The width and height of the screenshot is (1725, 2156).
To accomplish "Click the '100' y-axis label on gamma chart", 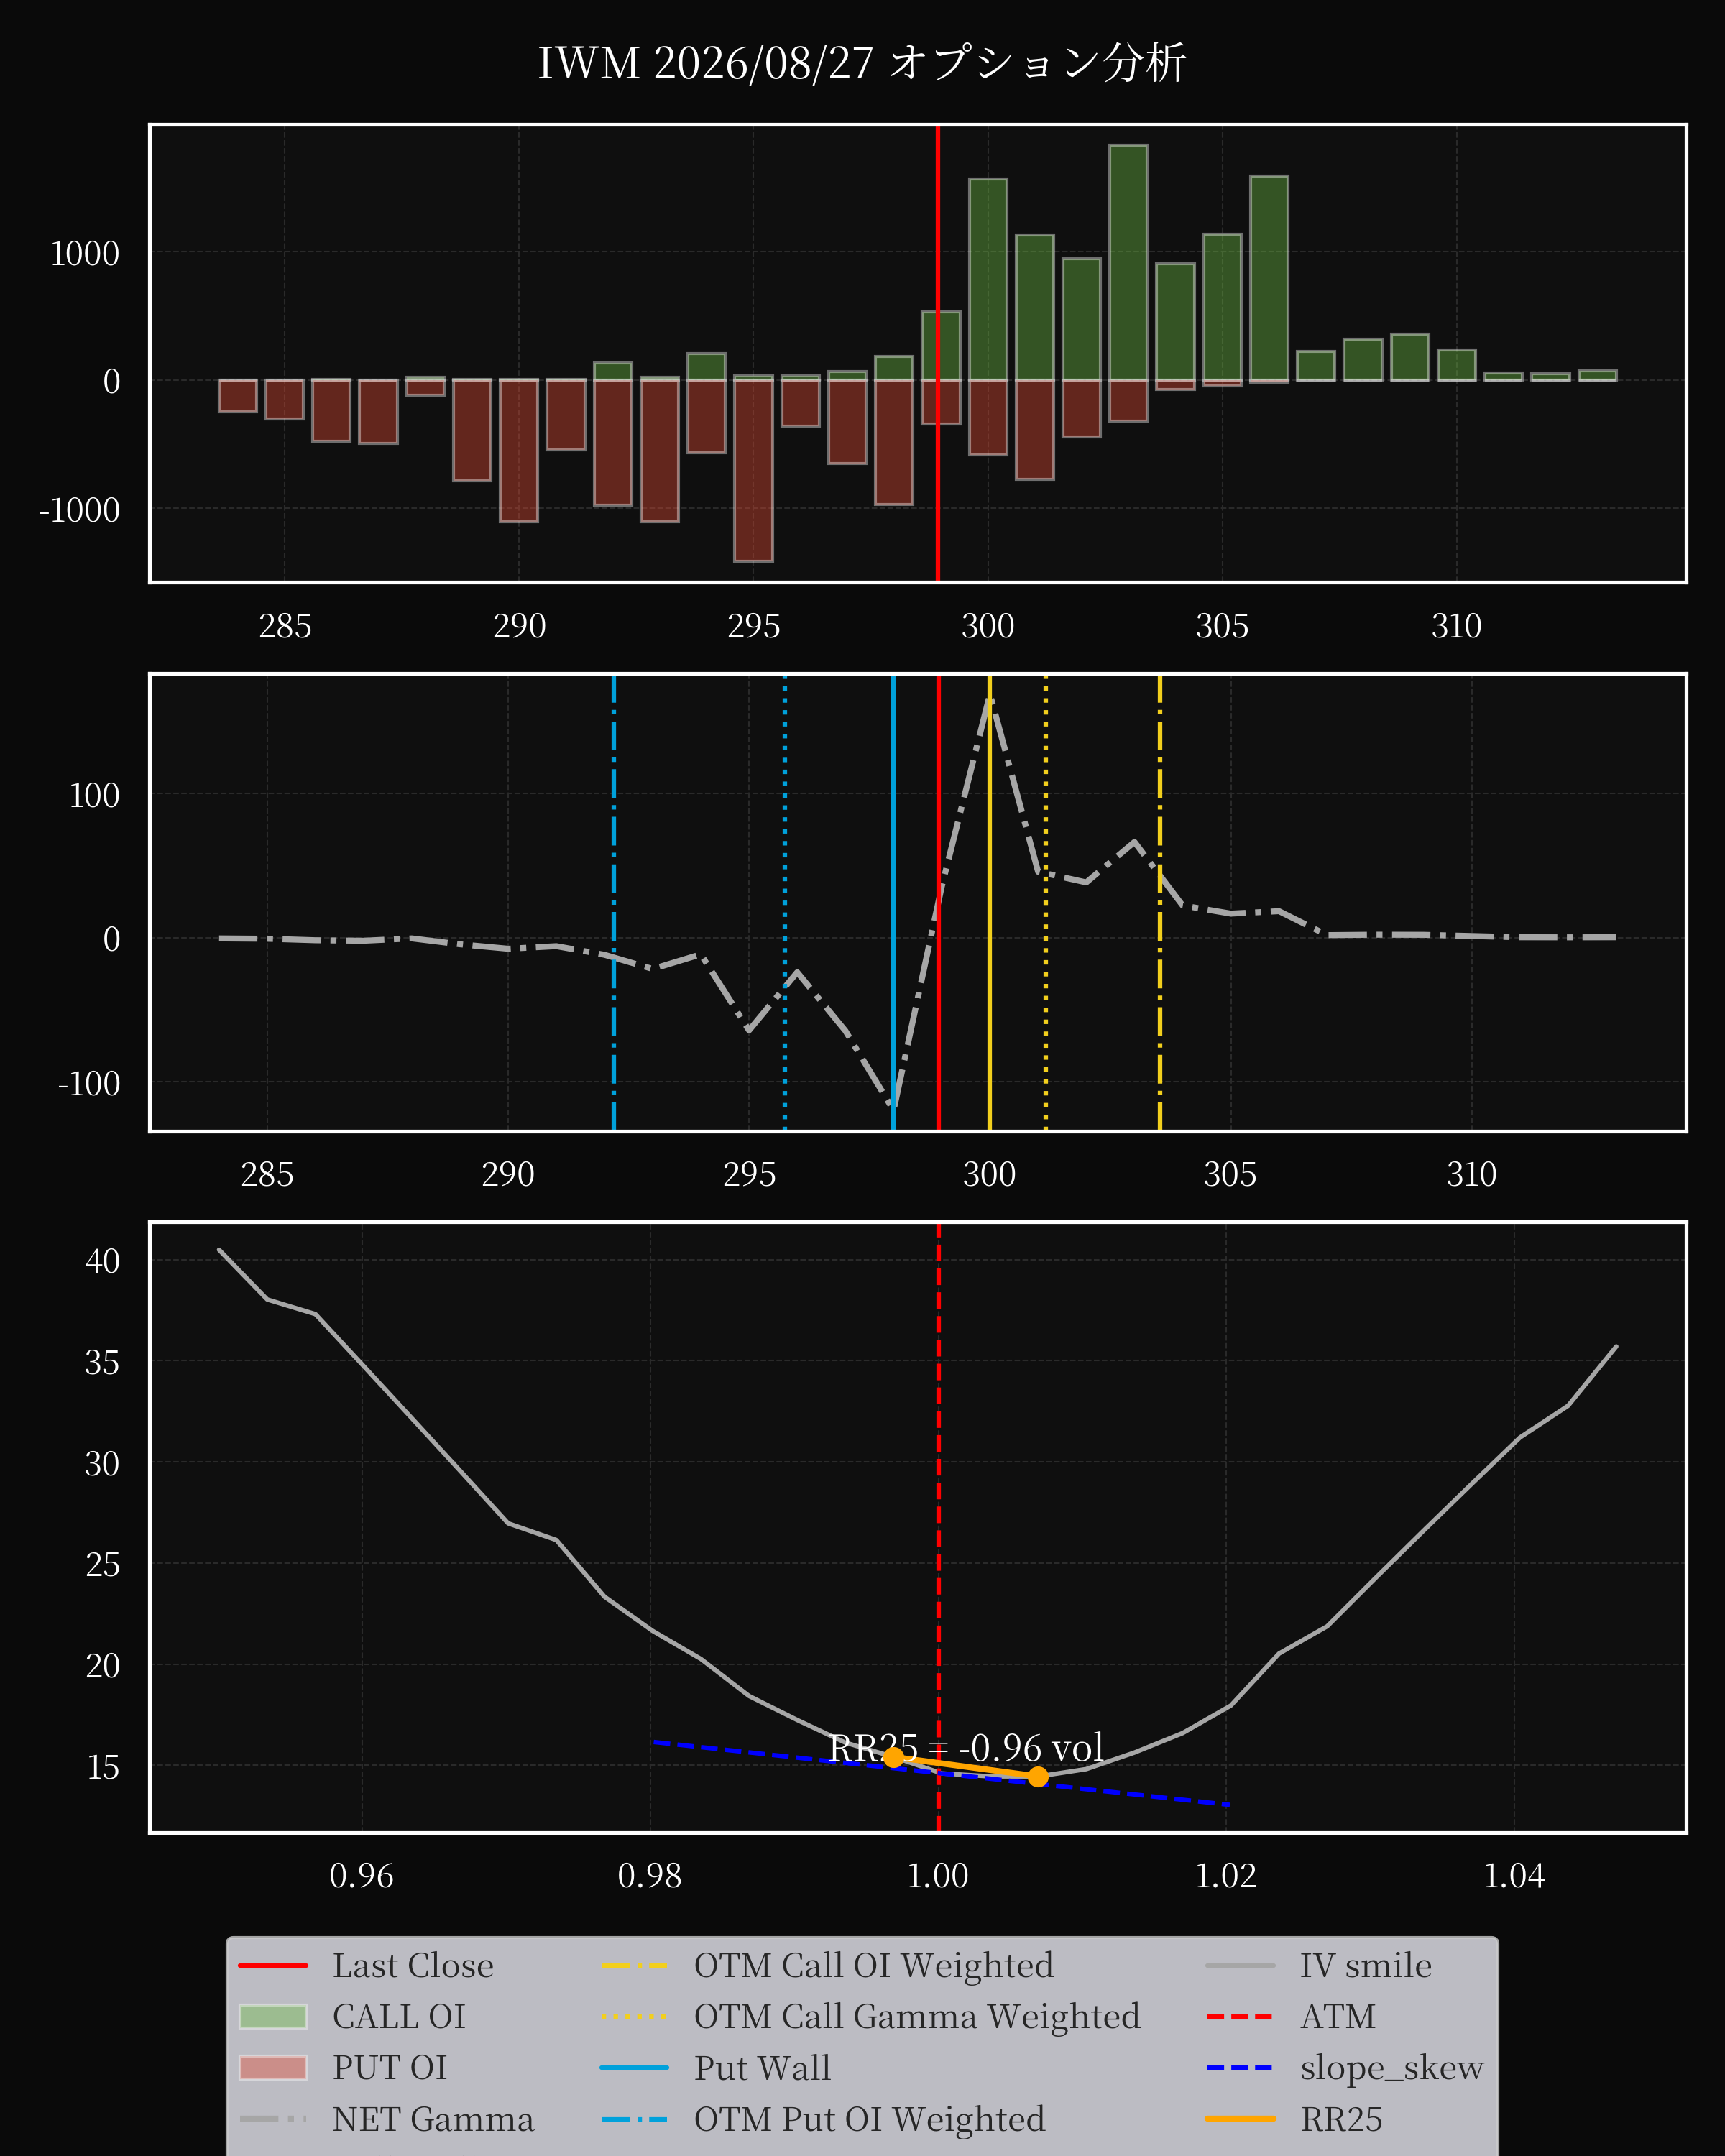I will 94,795.
